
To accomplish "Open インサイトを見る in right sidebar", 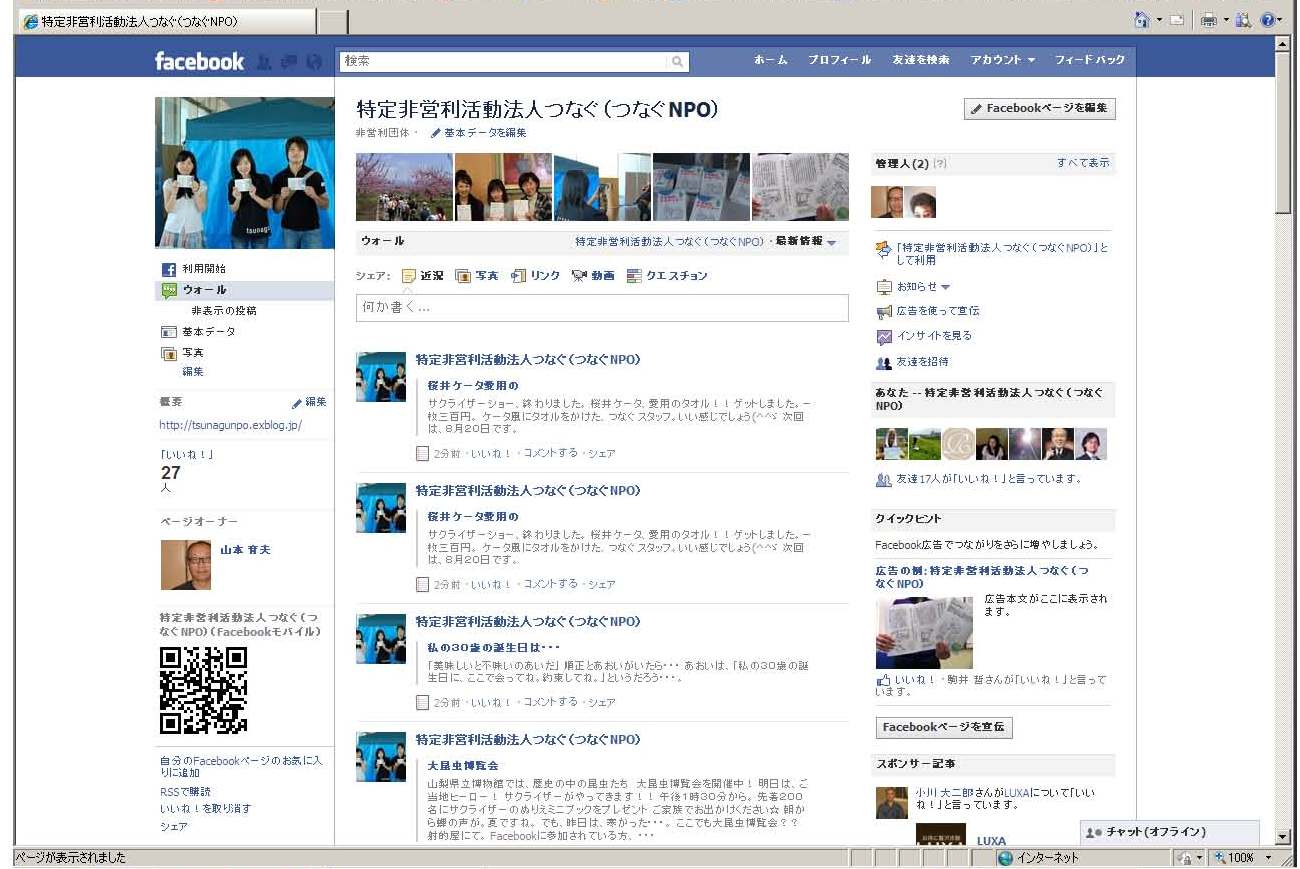I will point(934,336).
